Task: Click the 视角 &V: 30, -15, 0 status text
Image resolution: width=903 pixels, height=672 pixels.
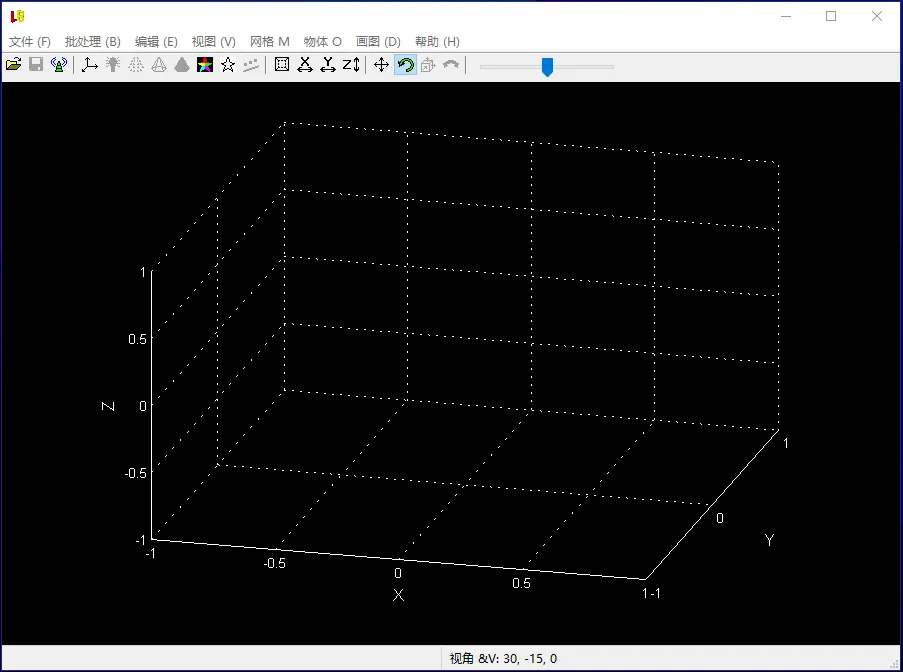Action: pyautogui.click(x=503, y=658)
